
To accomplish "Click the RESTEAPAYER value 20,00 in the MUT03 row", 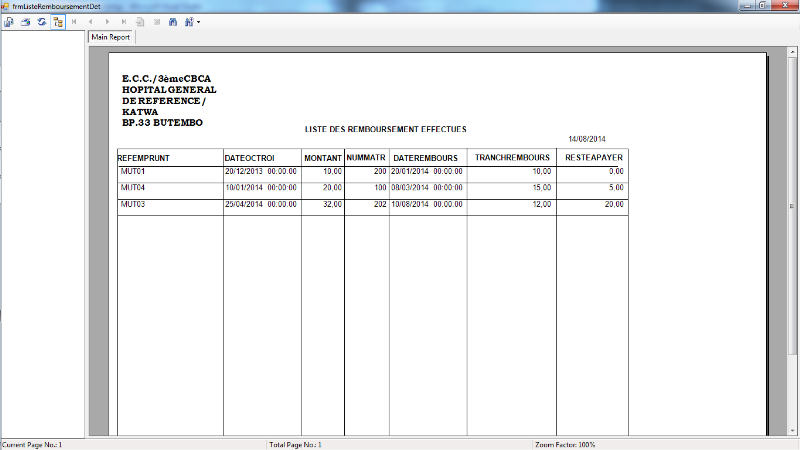I will pyautogui.click(x=614, y=204).
